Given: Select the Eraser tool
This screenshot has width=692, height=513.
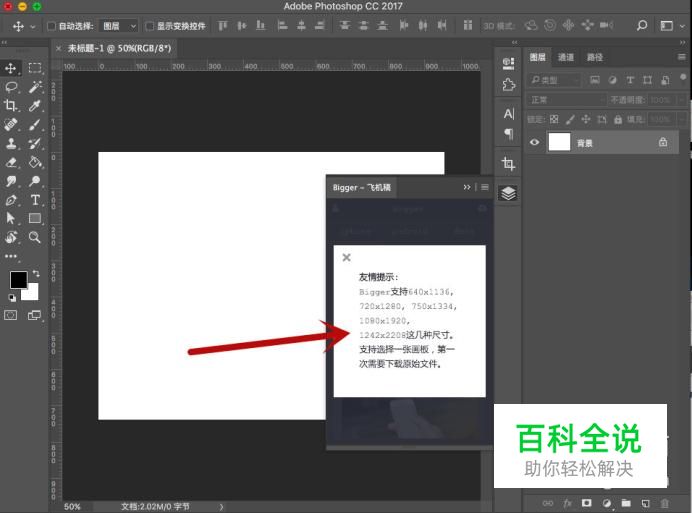Looking at the screenshot, I should 11,162.
